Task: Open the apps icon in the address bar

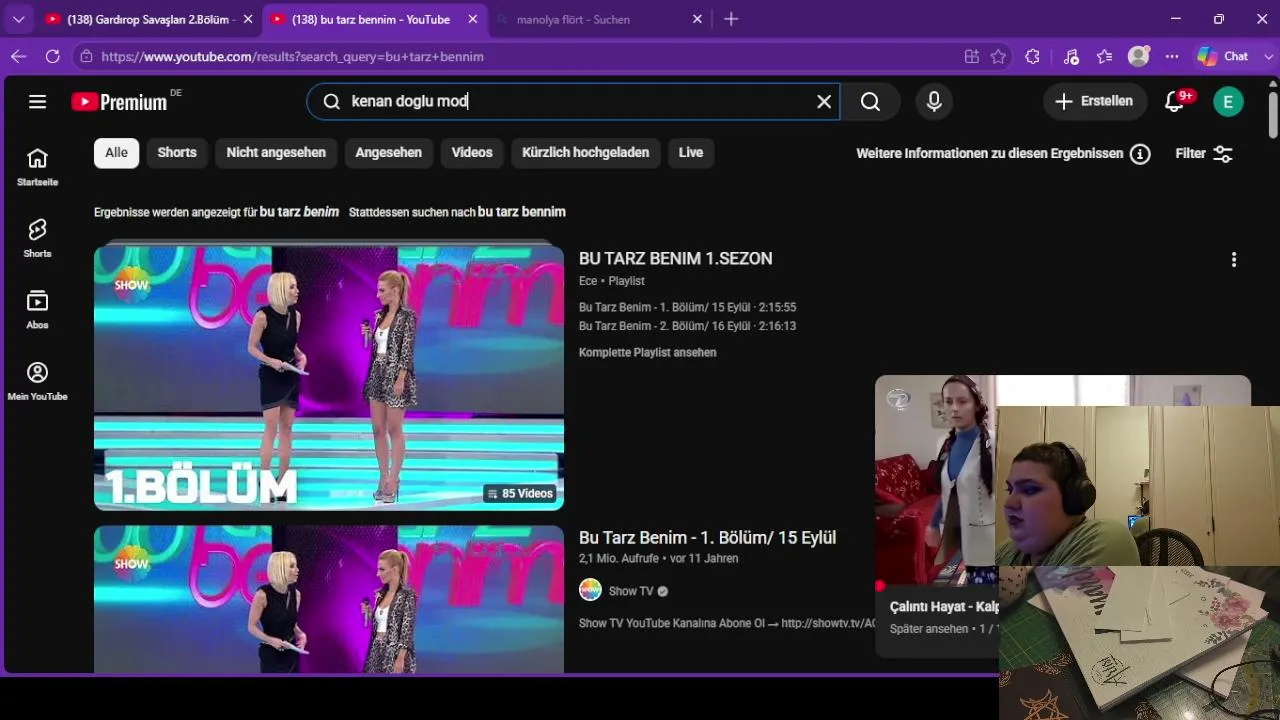Action: [971, 57]
